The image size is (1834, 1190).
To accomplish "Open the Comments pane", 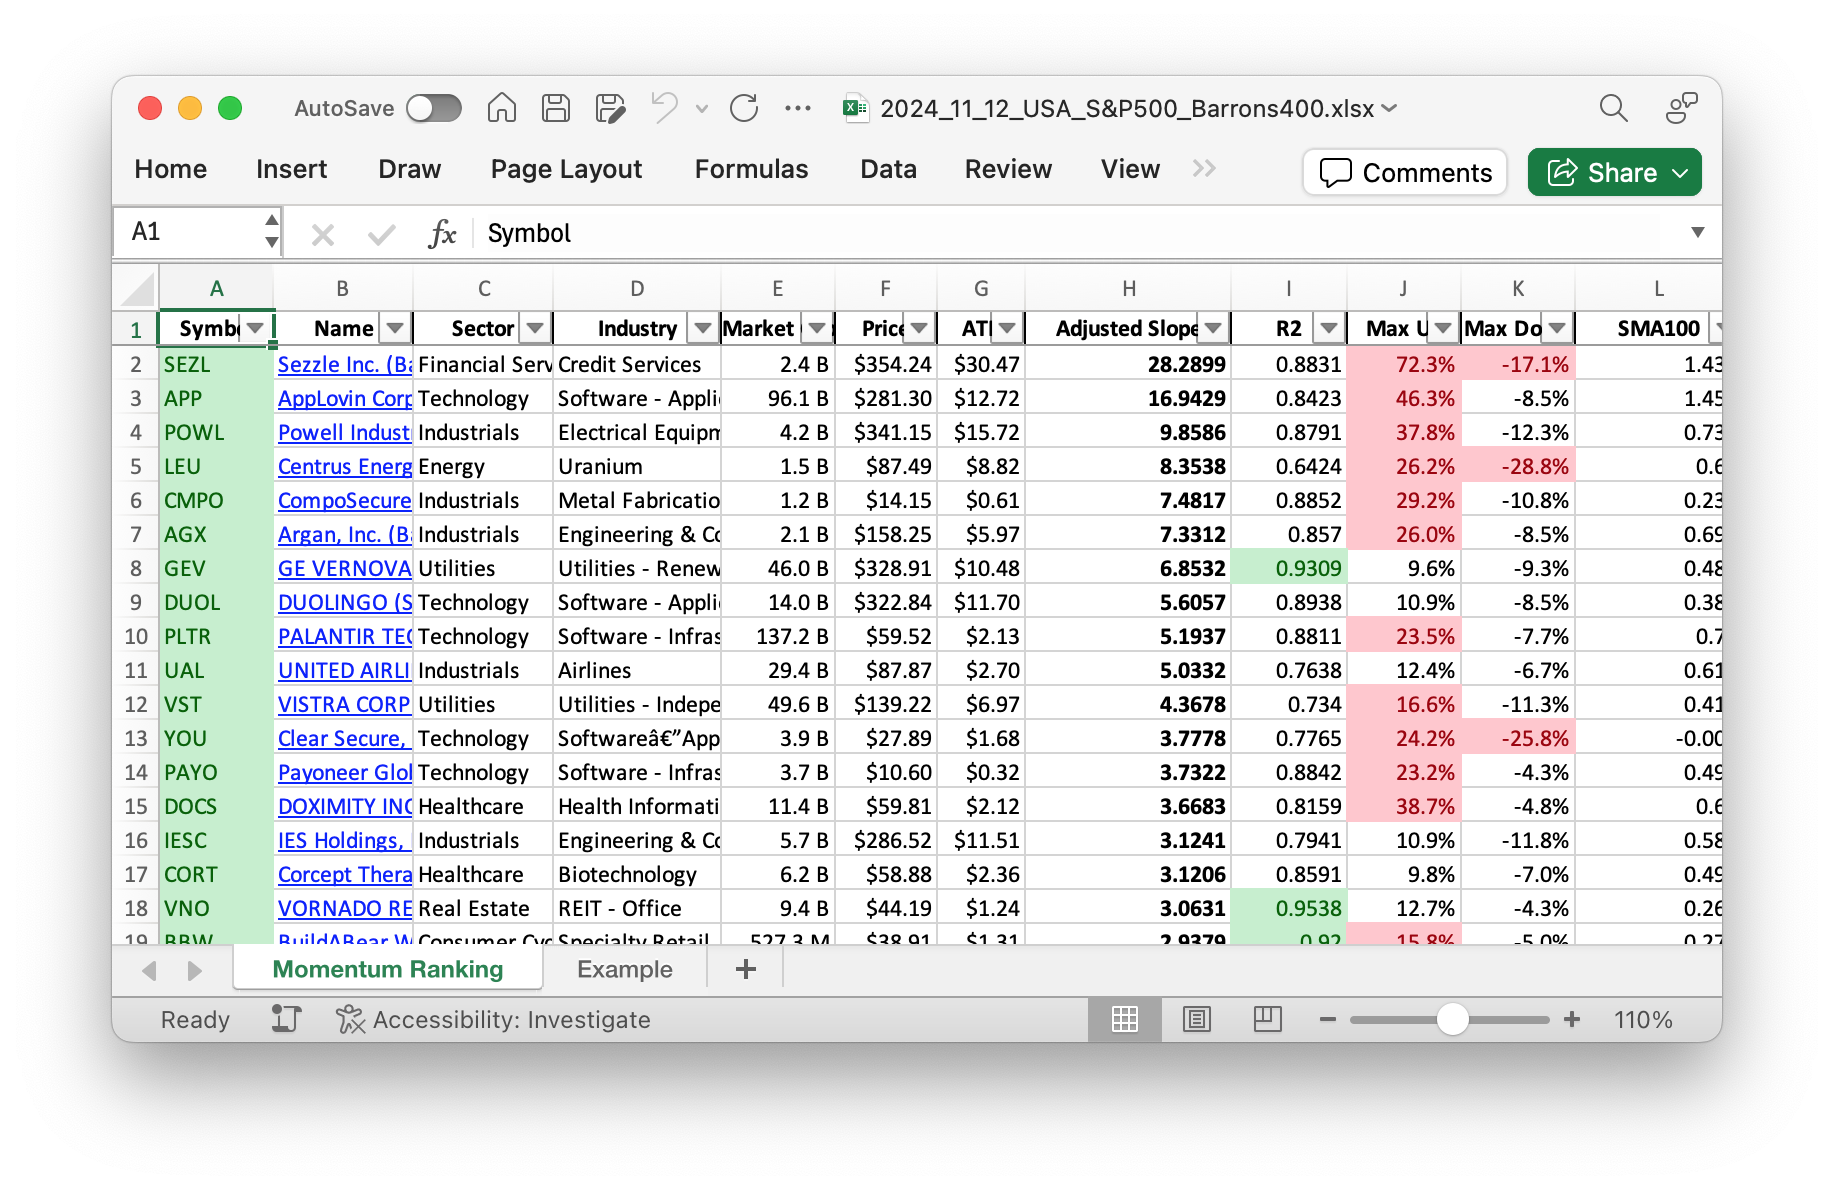I will point(1405,172).
